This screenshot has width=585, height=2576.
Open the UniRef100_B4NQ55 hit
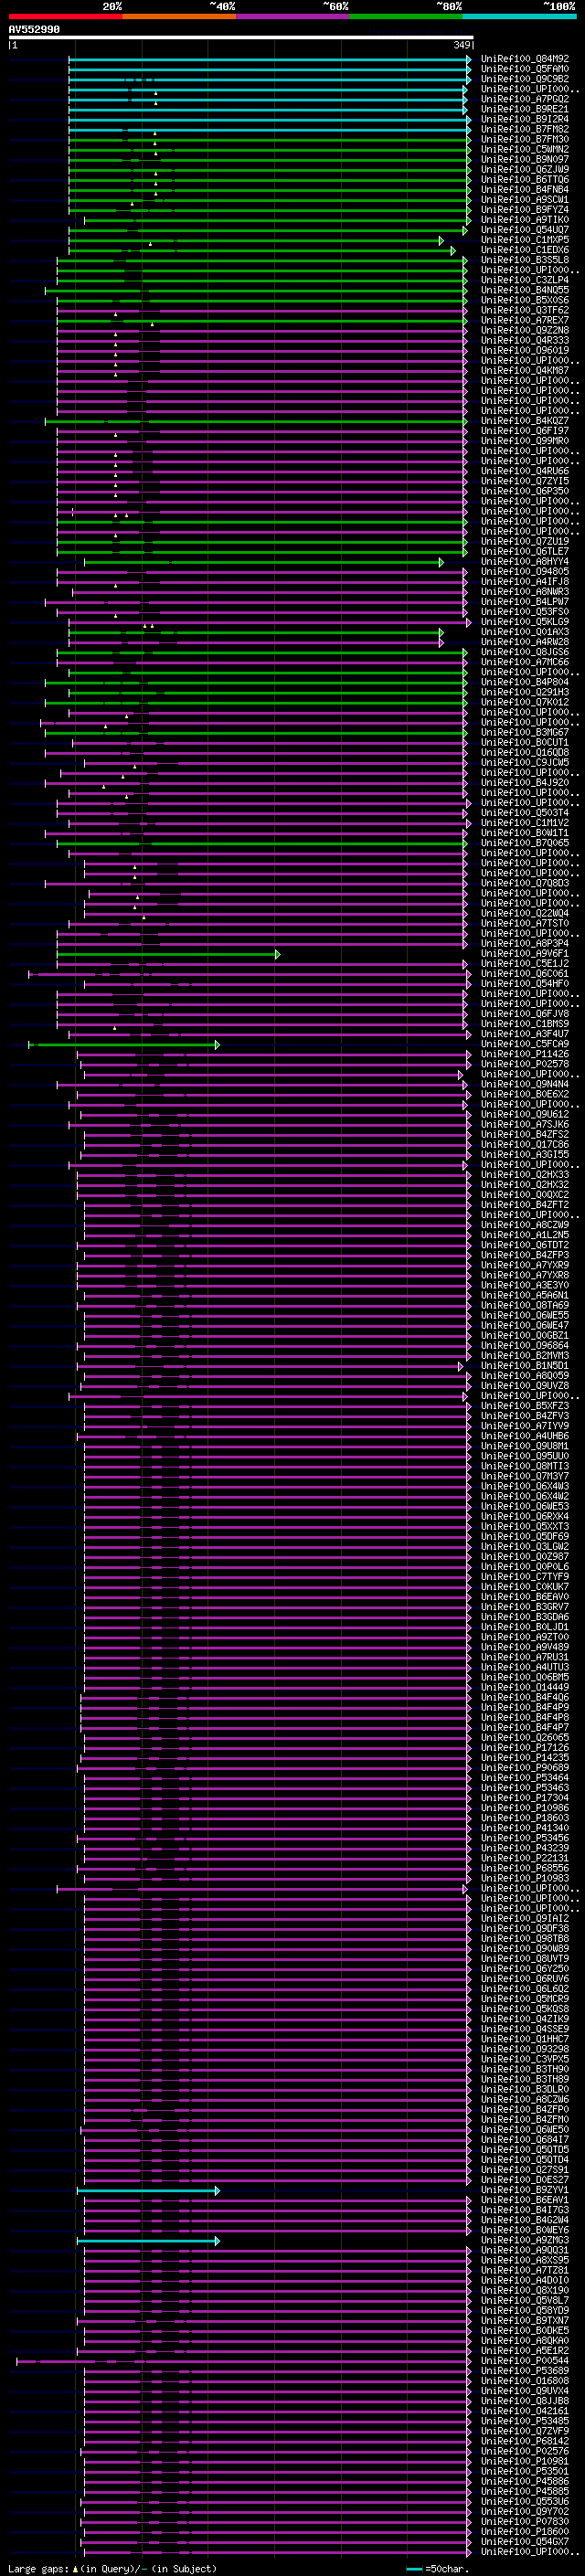click(525, 290)
